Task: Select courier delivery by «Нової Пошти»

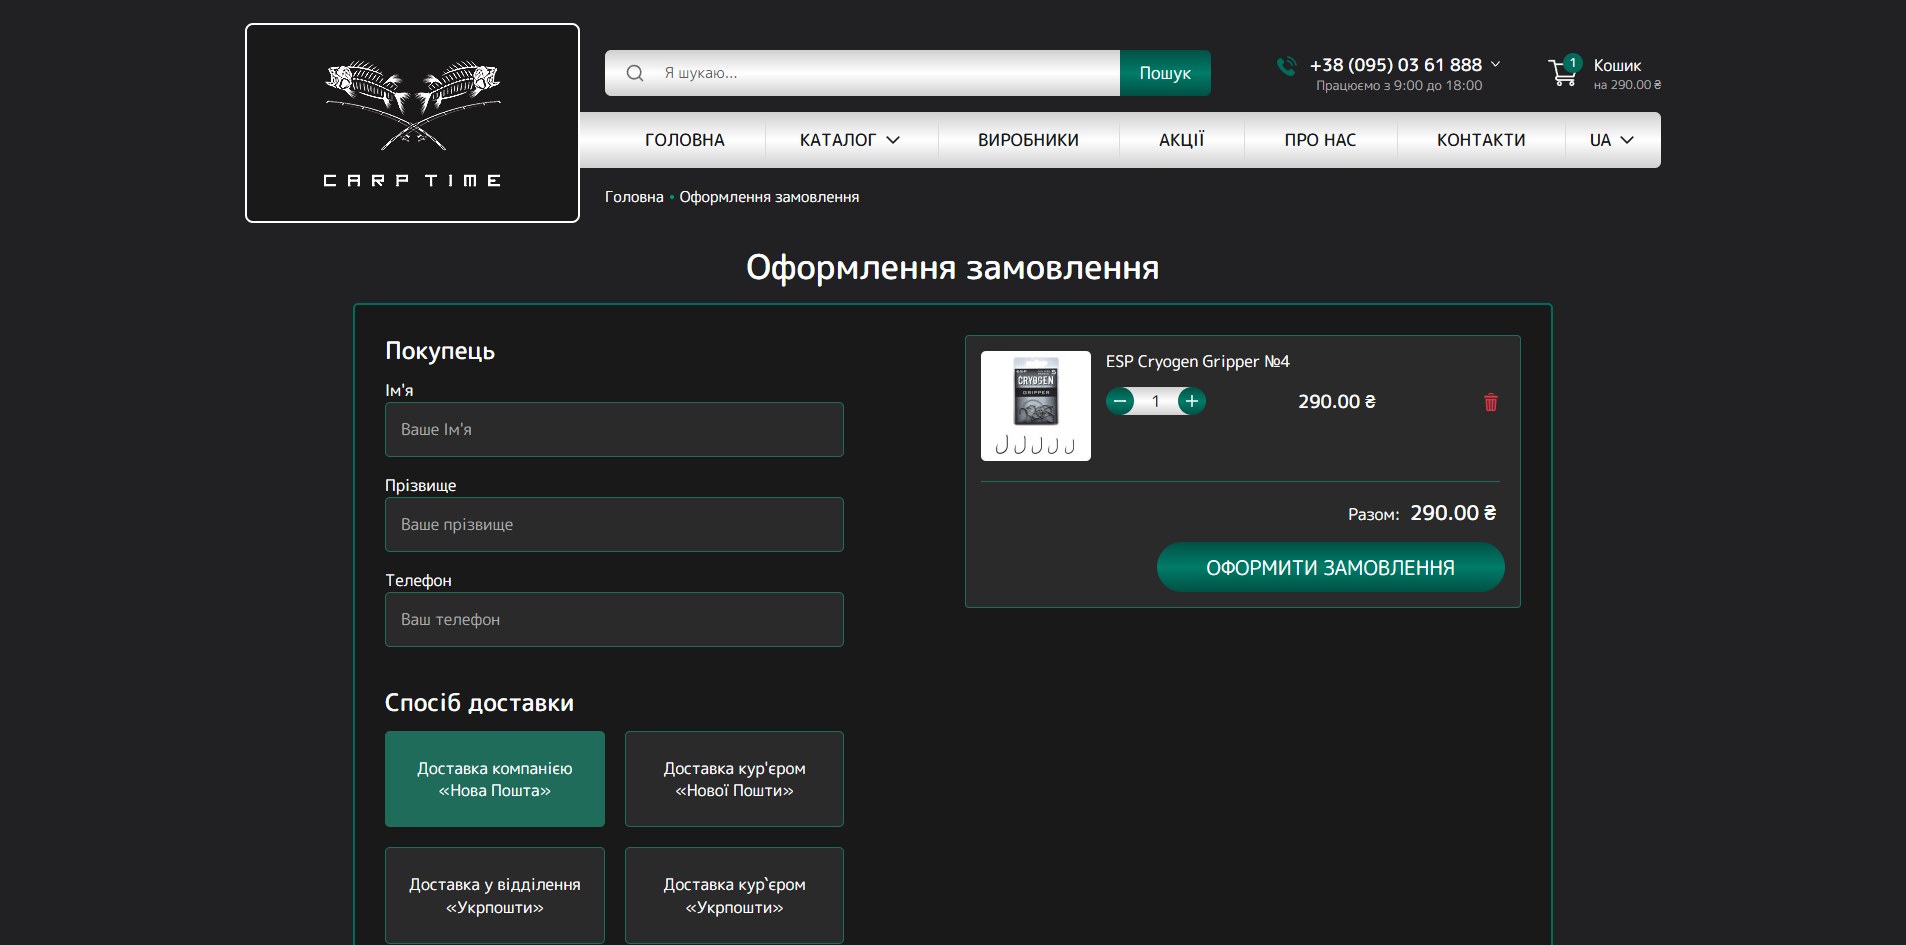Action: pos(734,779)
